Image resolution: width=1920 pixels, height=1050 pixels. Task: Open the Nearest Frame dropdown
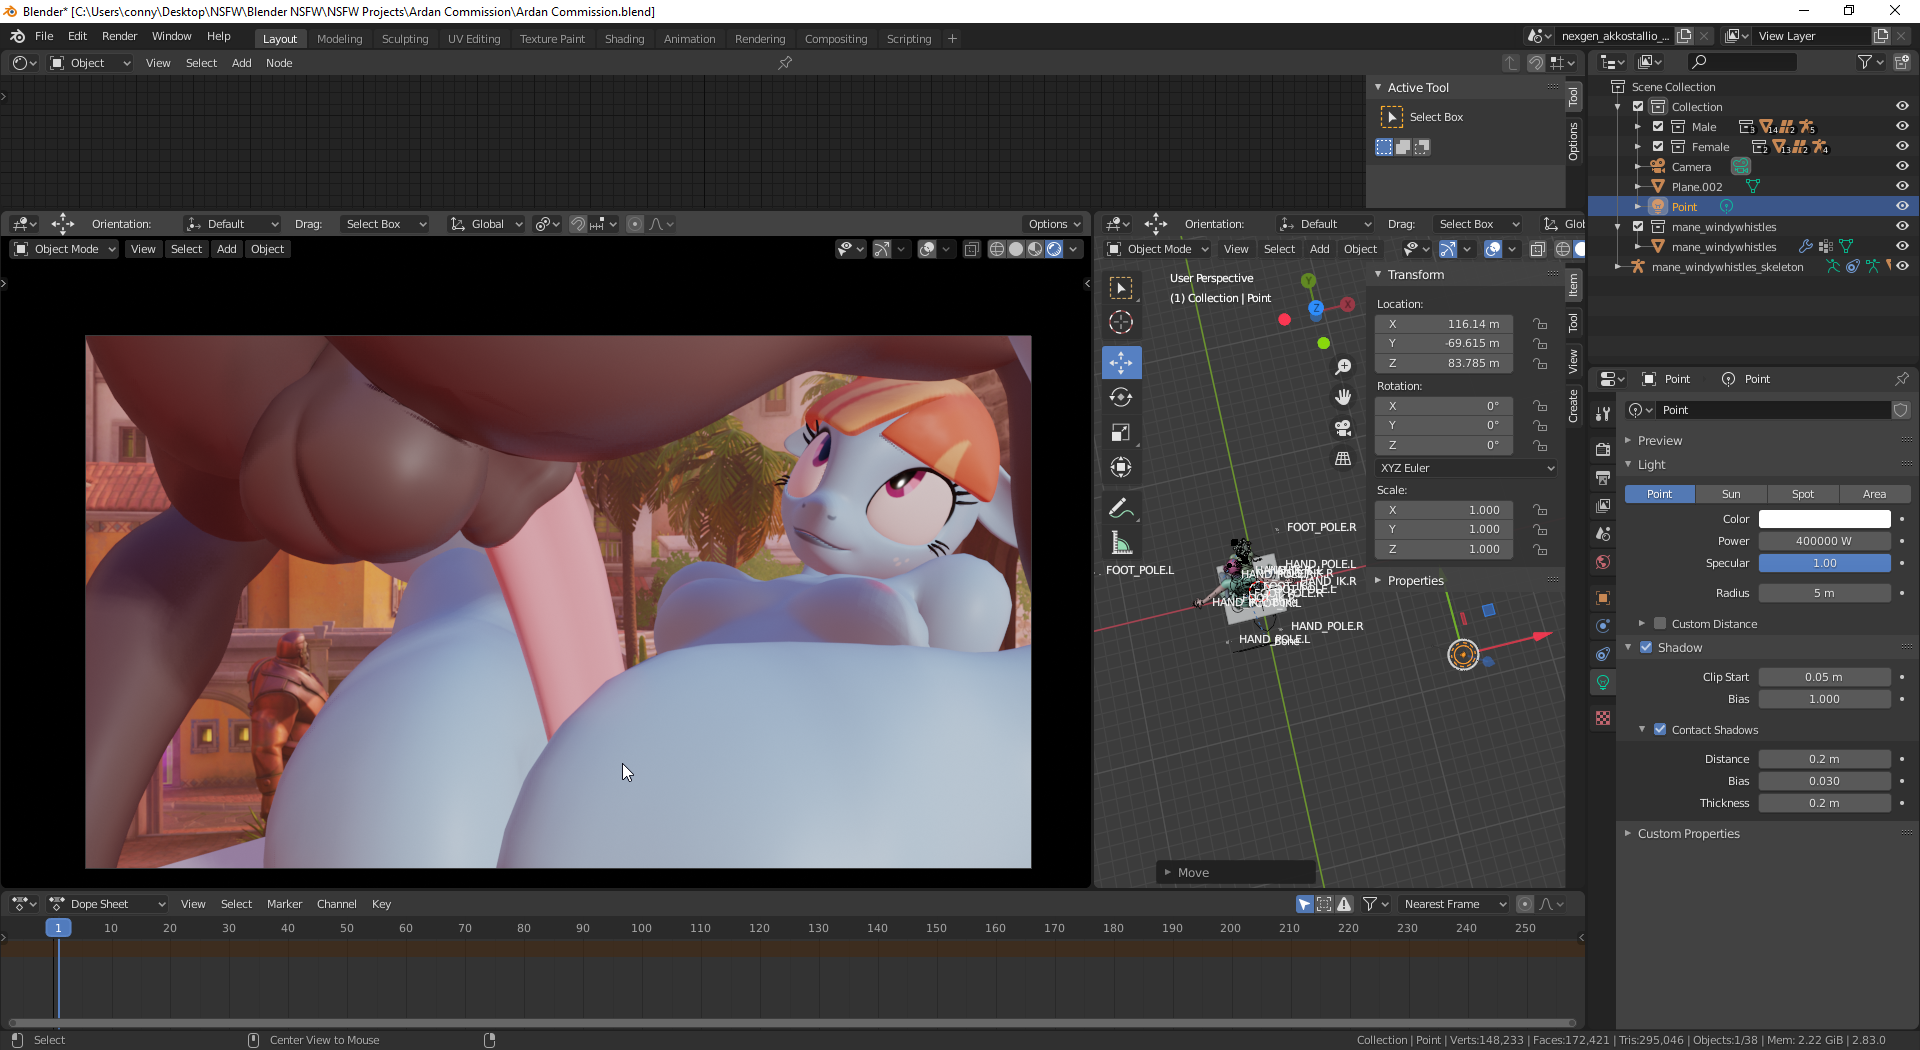(1453, 904)
